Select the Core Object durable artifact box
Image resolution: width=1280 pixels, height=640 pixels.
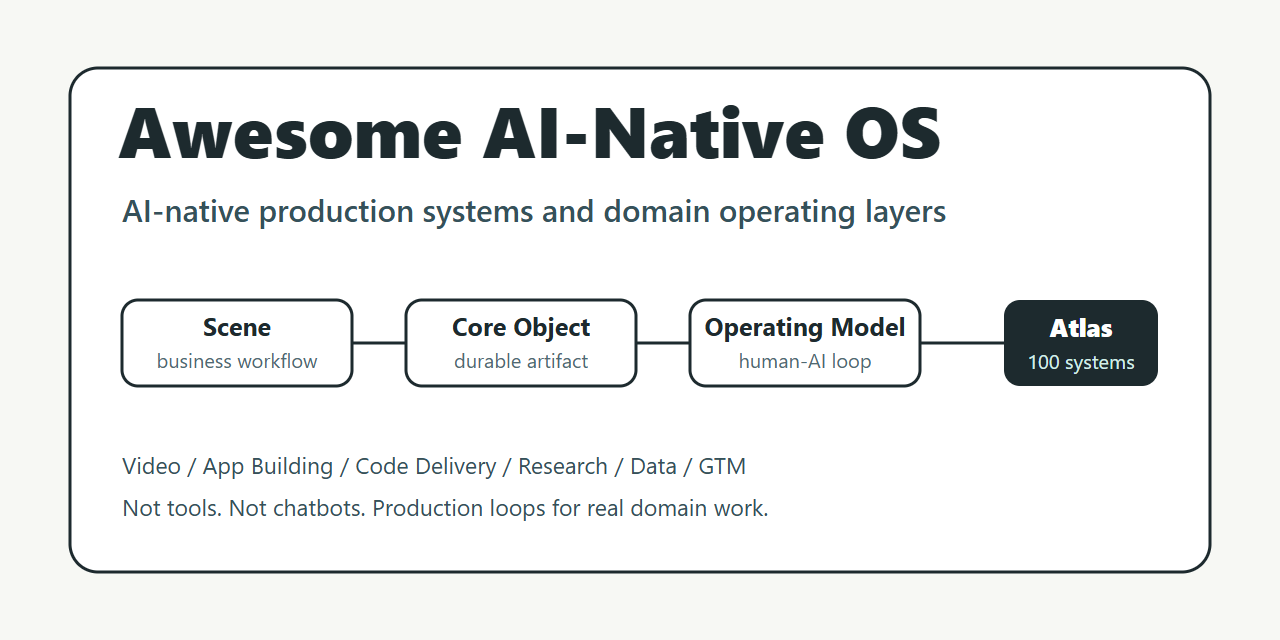[x=521, y=343]
